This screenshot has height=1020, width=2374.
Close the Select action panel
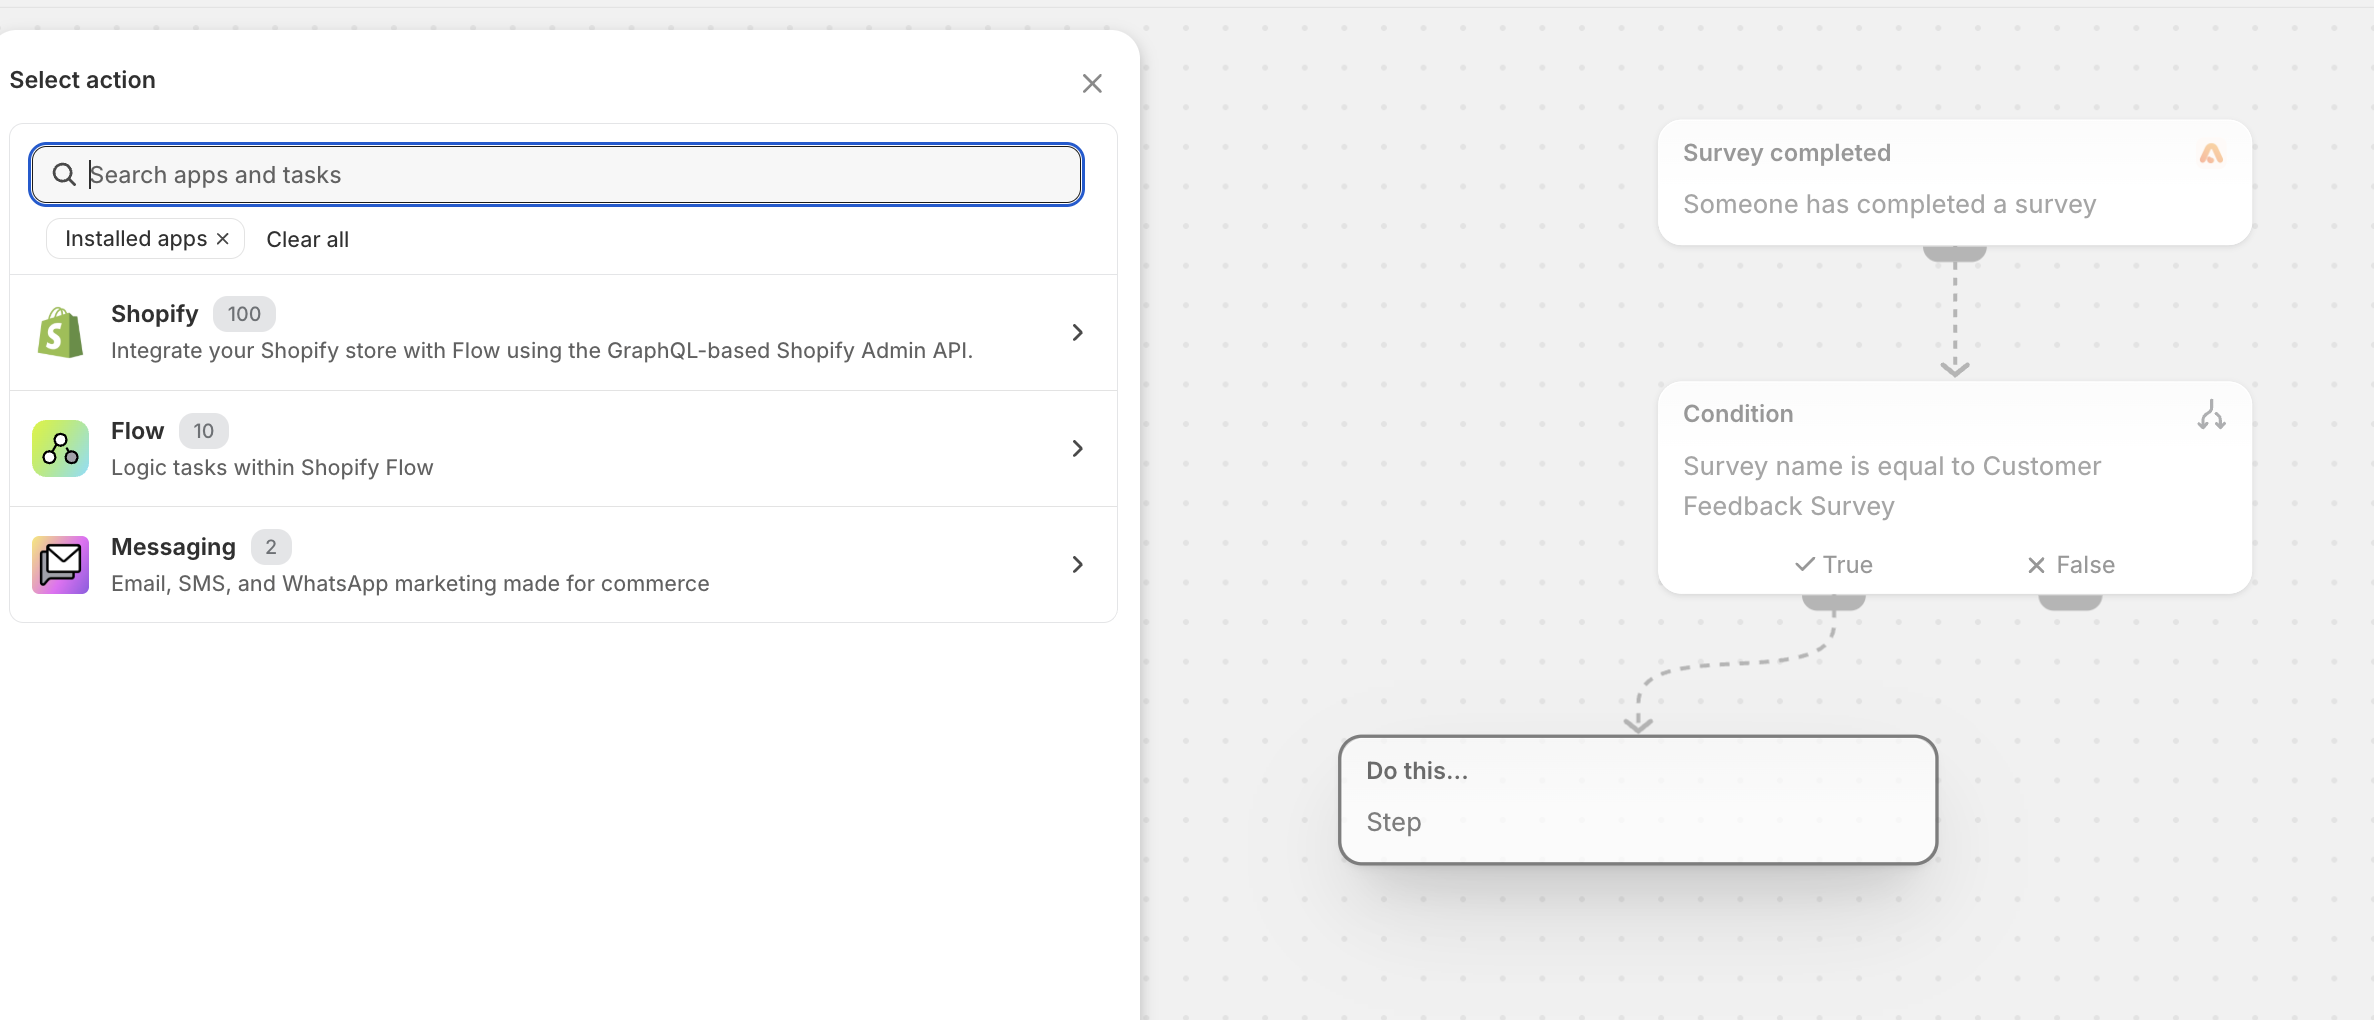click(x=1092, y=83)
